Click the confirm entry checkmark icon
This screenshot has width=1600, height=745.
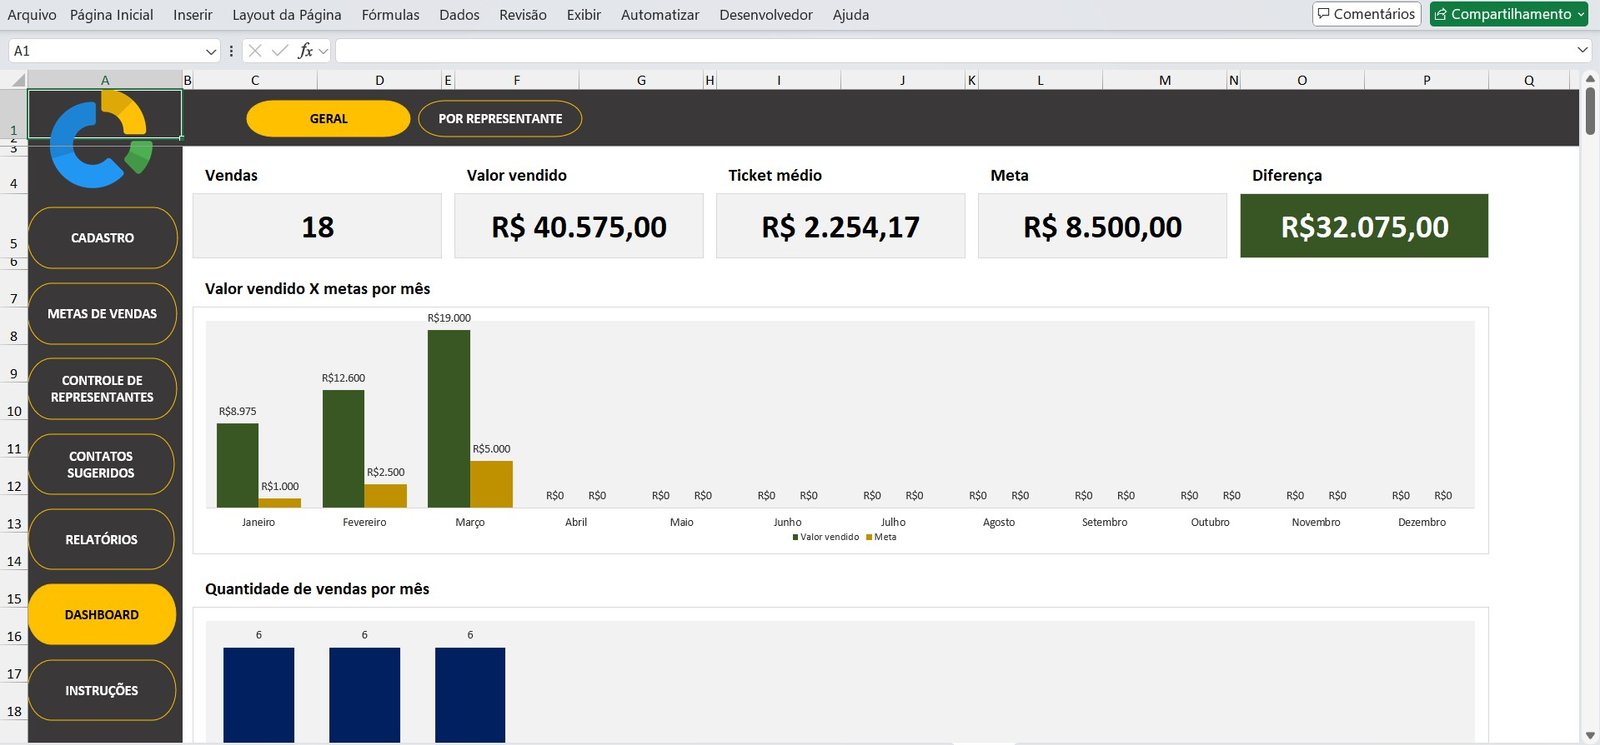280,51
